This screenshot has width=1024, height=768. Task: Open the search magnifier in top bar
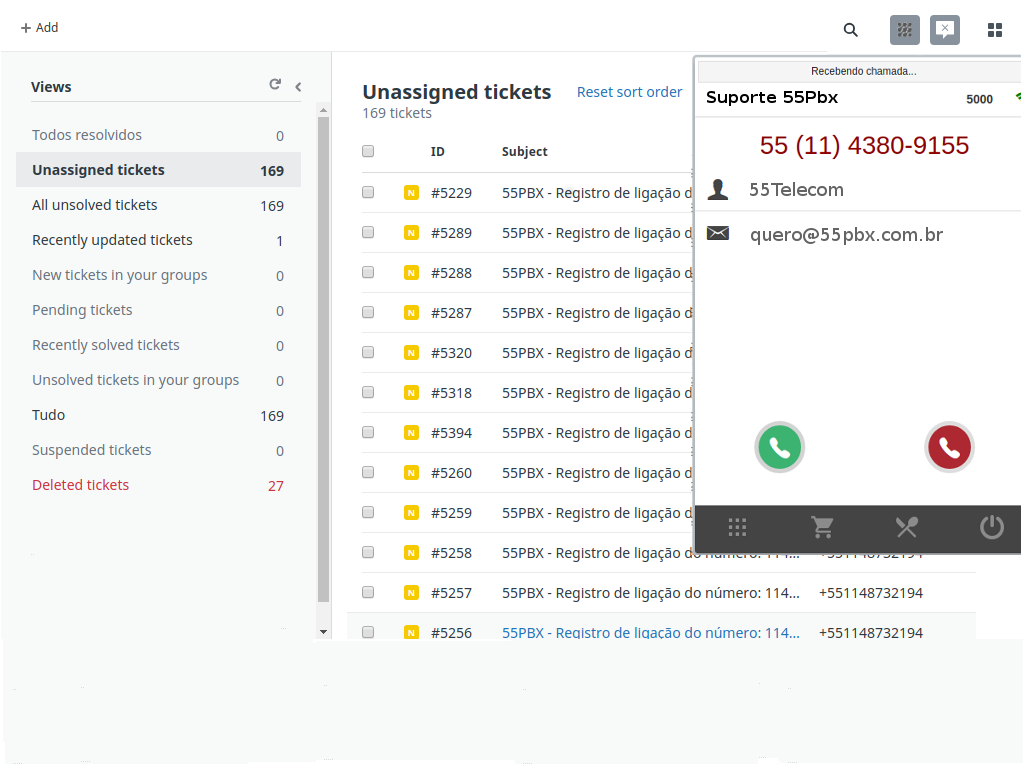(x=851, y=30)
